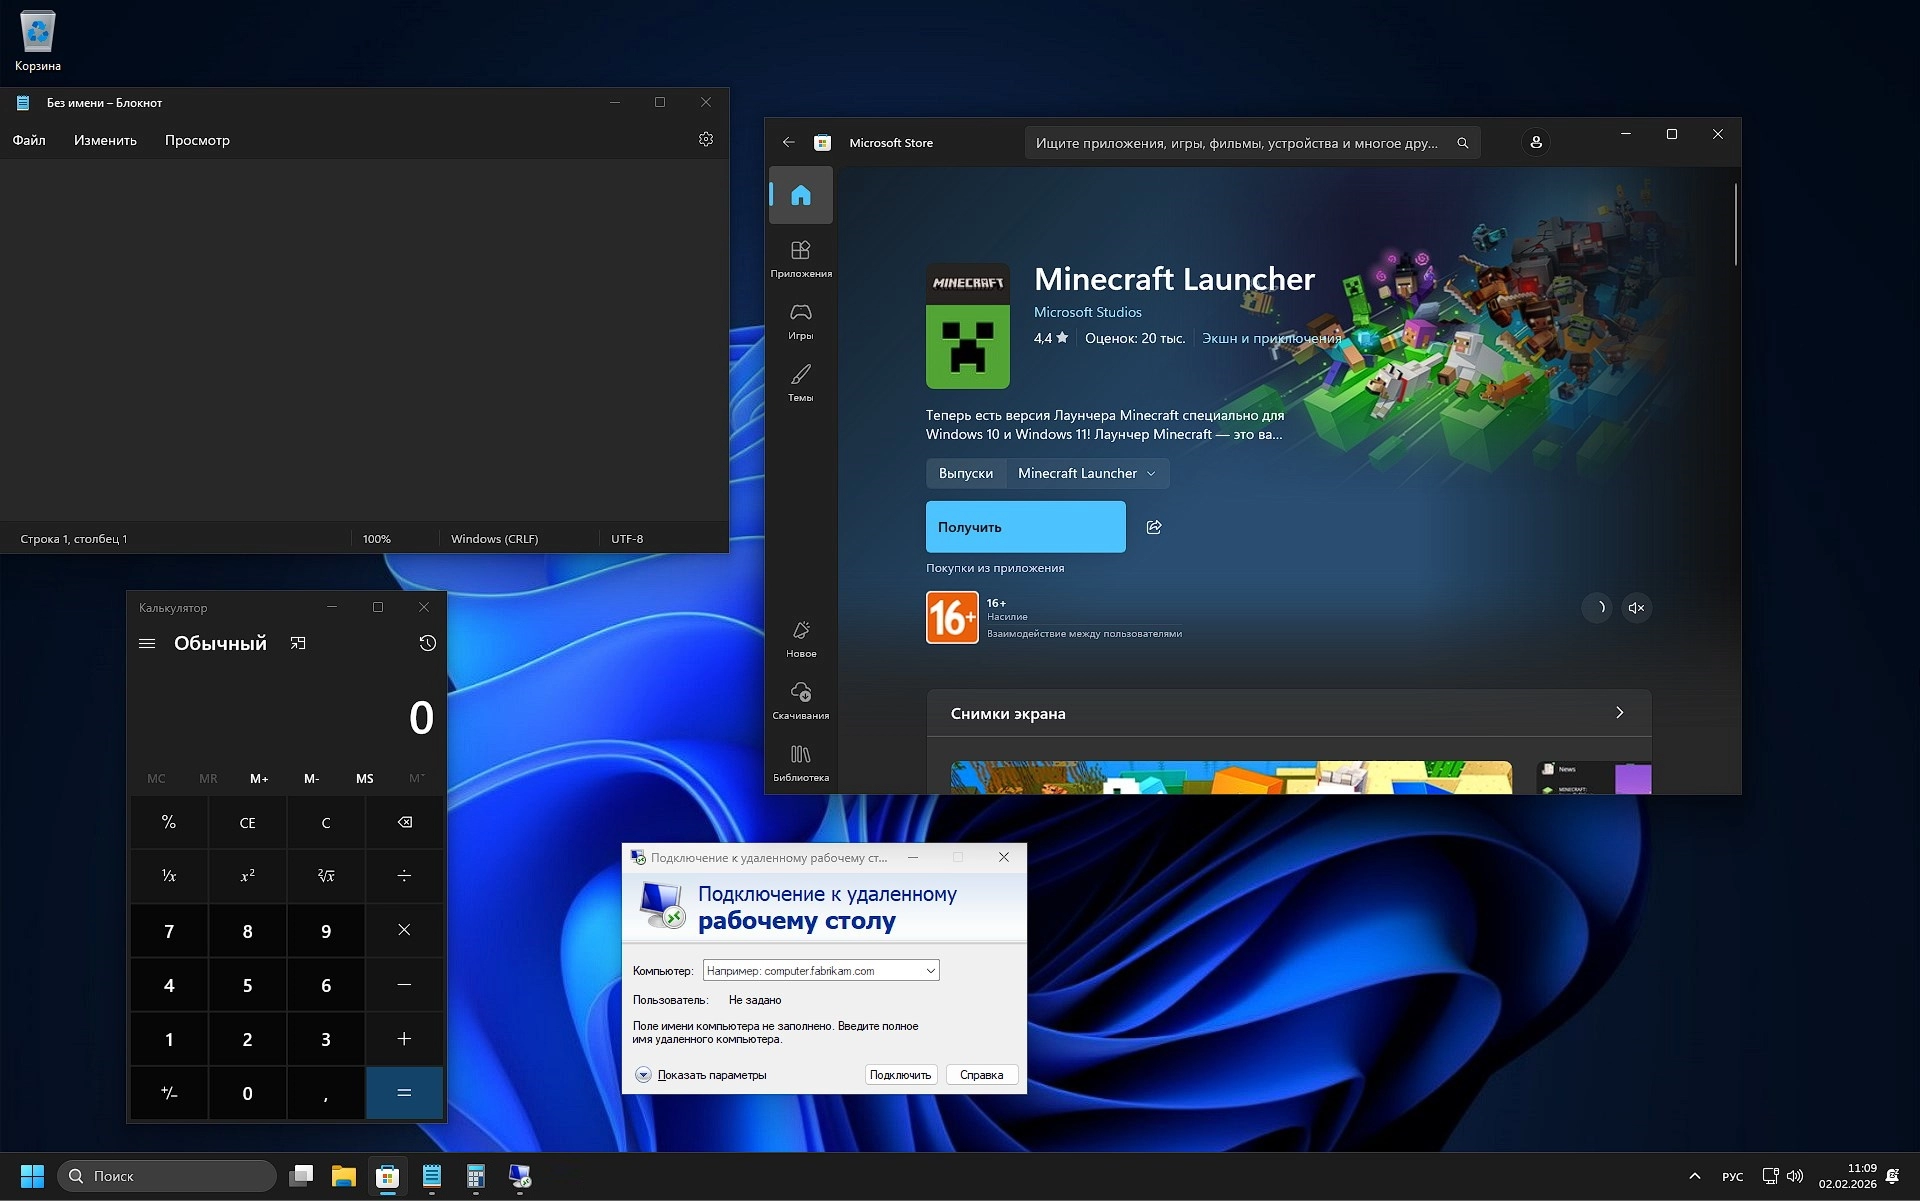Mute the Minecraft trailer audio

click(x=1636, y=607)
